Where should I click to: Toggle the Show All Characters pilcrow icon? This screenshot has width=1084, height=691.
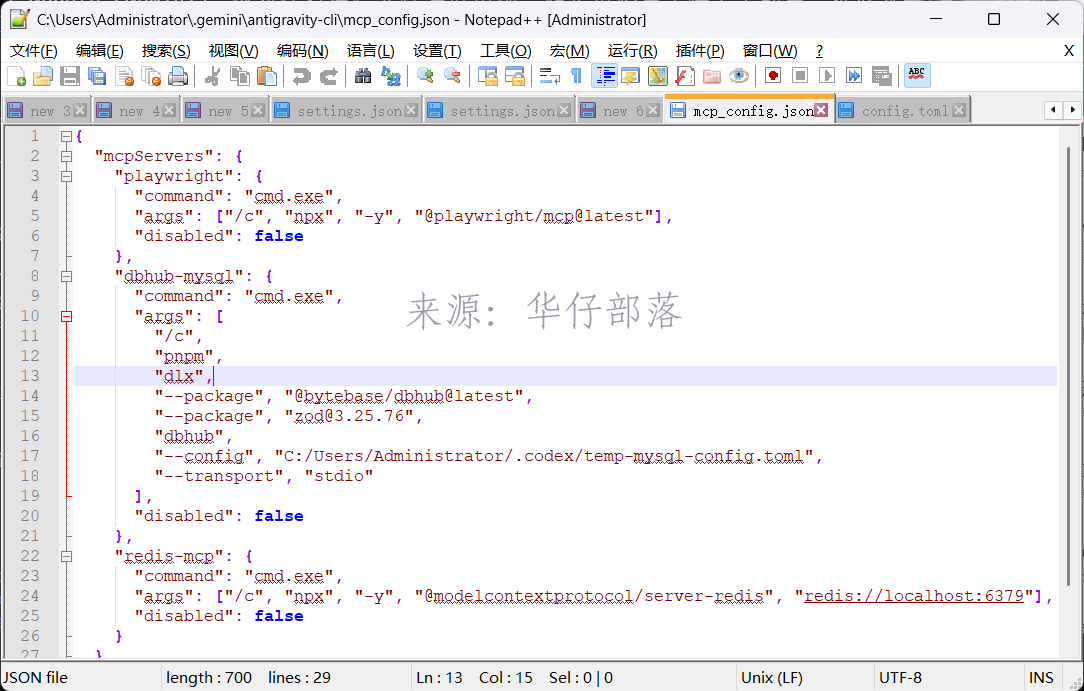click(x=576, y=76)
